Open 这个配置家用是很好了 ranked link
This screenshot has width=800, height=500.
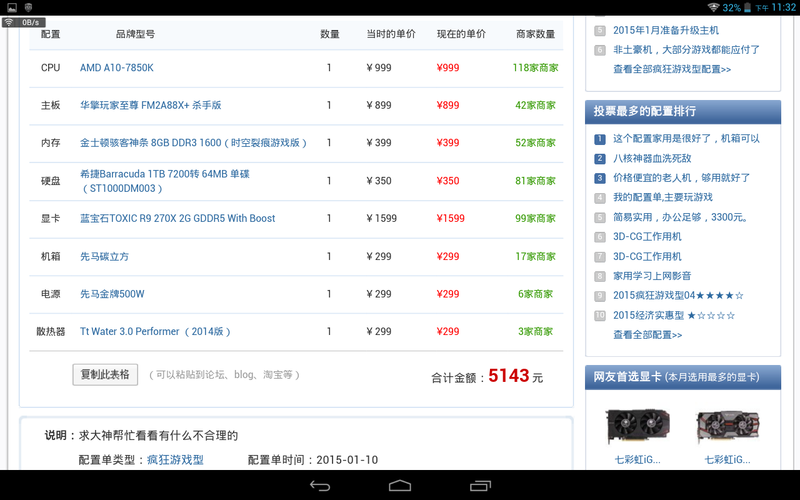click(x=686, y=139)
